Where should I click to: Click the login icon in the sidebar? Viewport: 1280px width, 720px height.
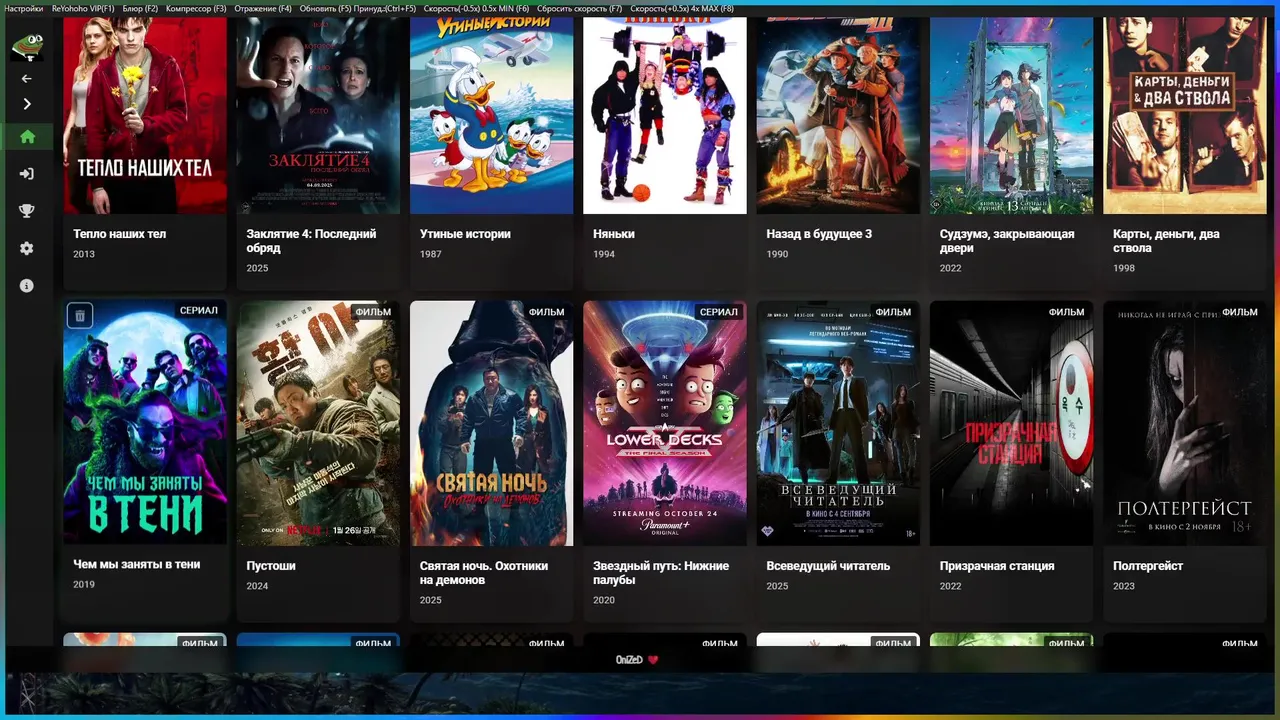(27, 174)
